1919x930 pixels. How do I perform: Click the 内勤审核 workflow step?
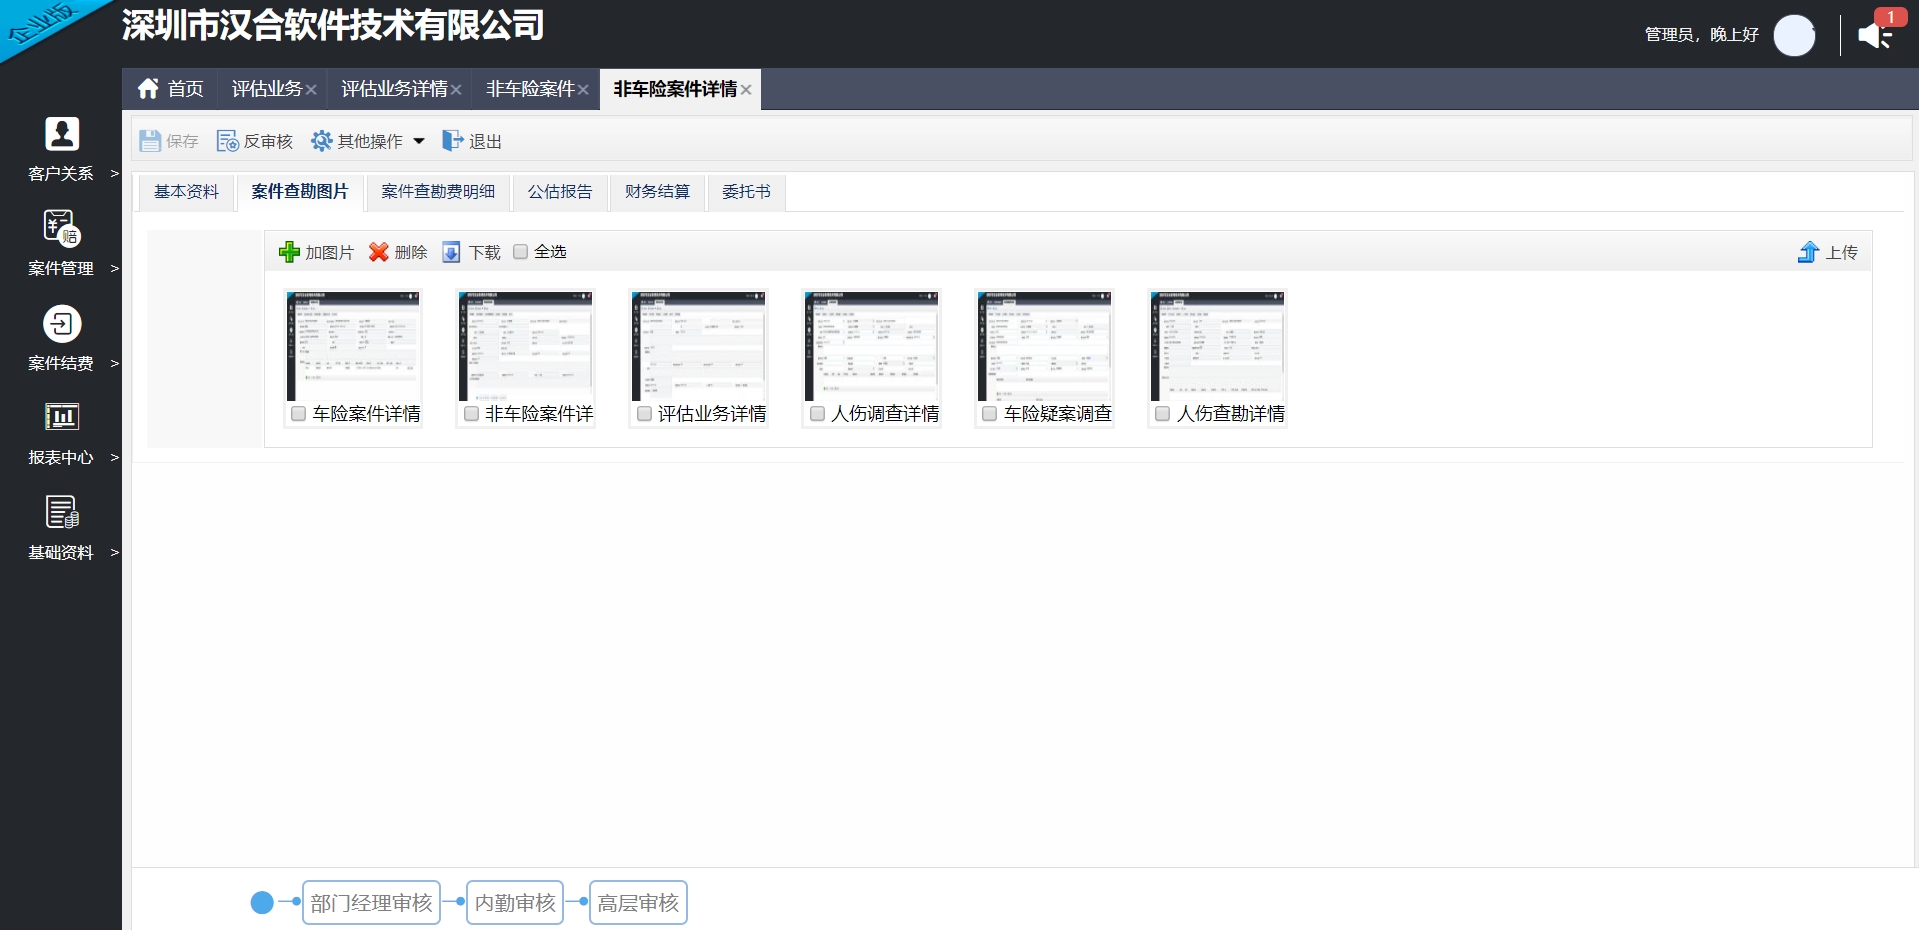pyautogui.click(x=515, y=903)
